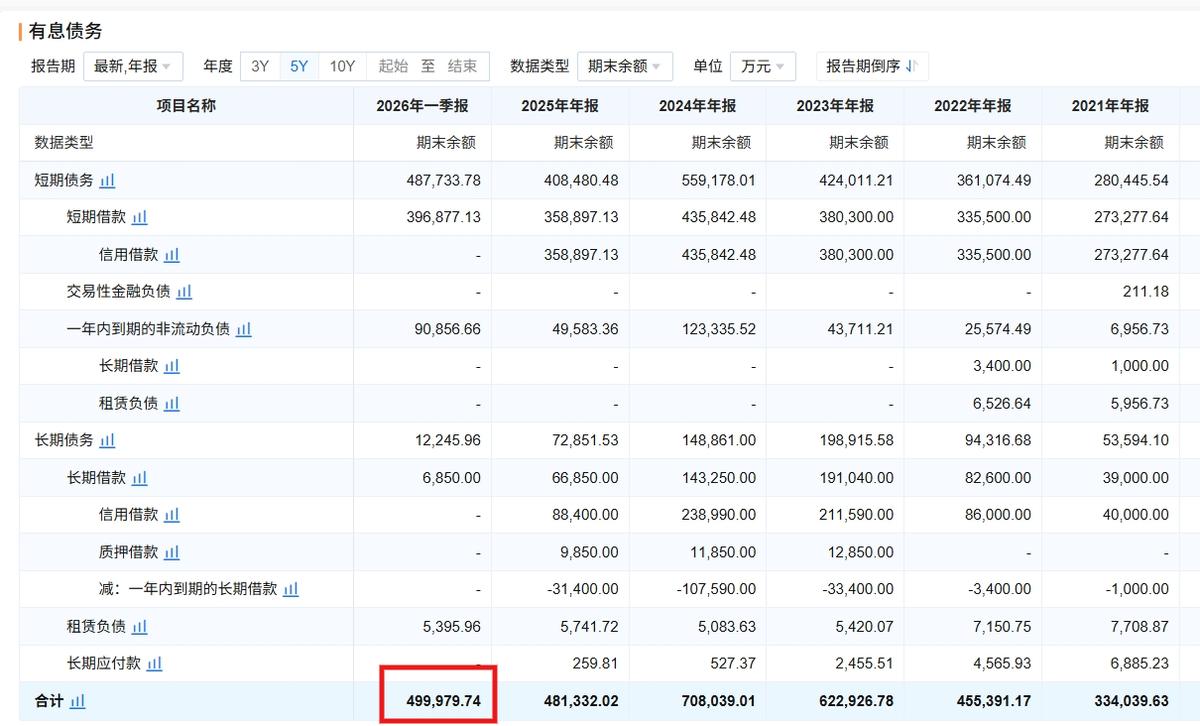This screenshot has width=1200, height=726.
Task: Click the 长期应付款 value 259.81
Action: 596,663
